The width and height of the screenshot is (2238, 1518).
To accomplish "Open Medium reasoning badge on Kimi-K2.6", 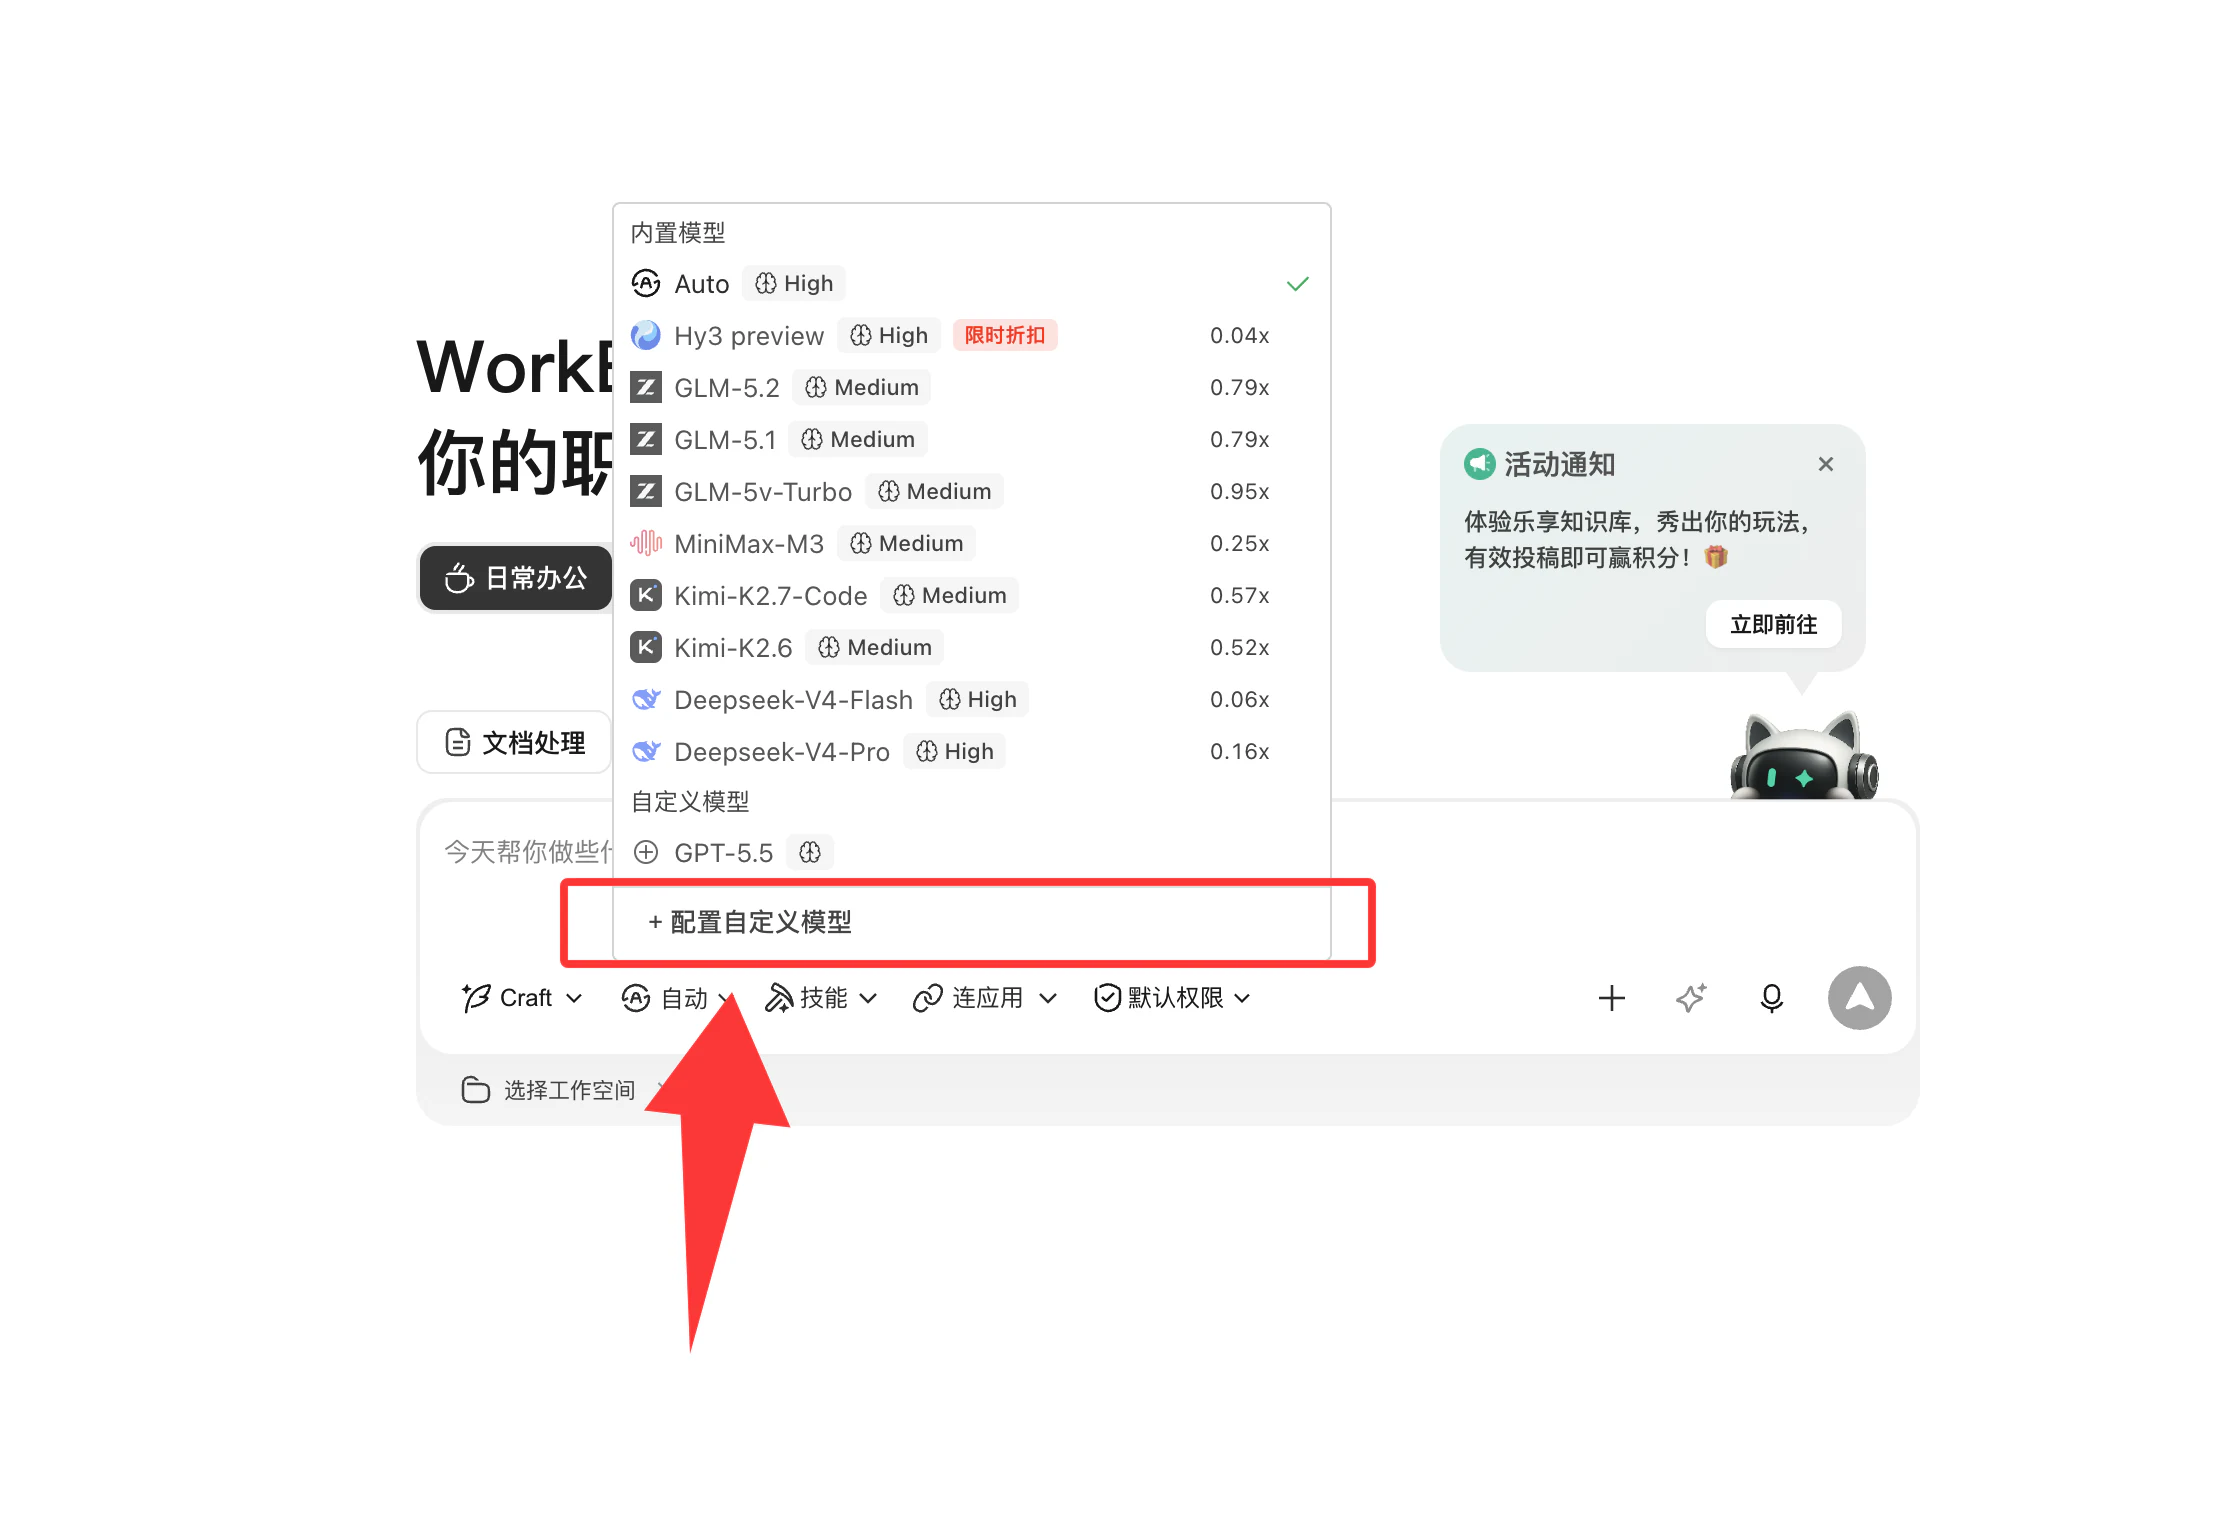I will point(875,648).
